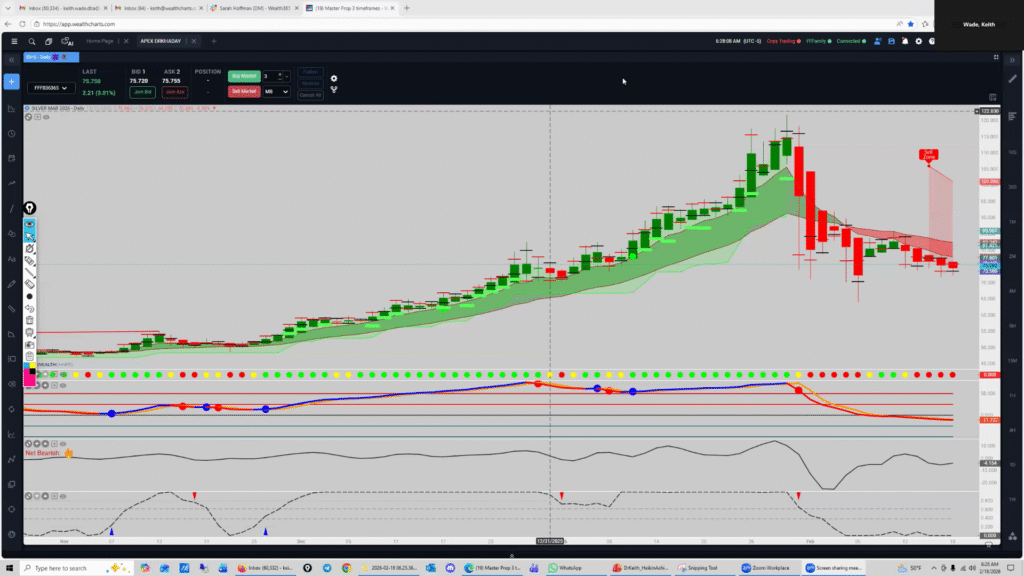
Task: Open the MS order type dropdown
Action: (276, 91)
